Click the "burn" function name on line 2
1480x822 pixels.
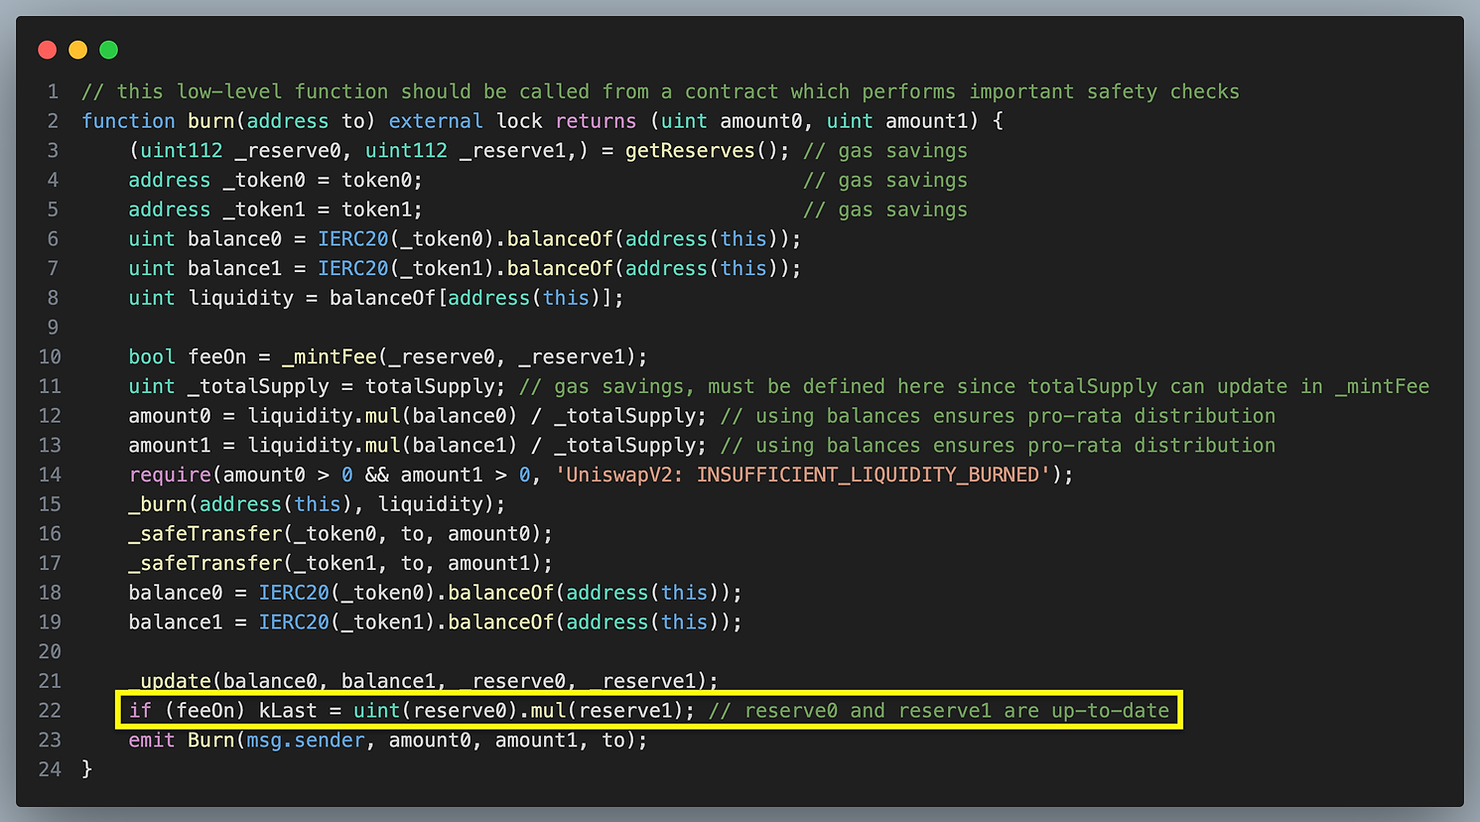[211, 121]
